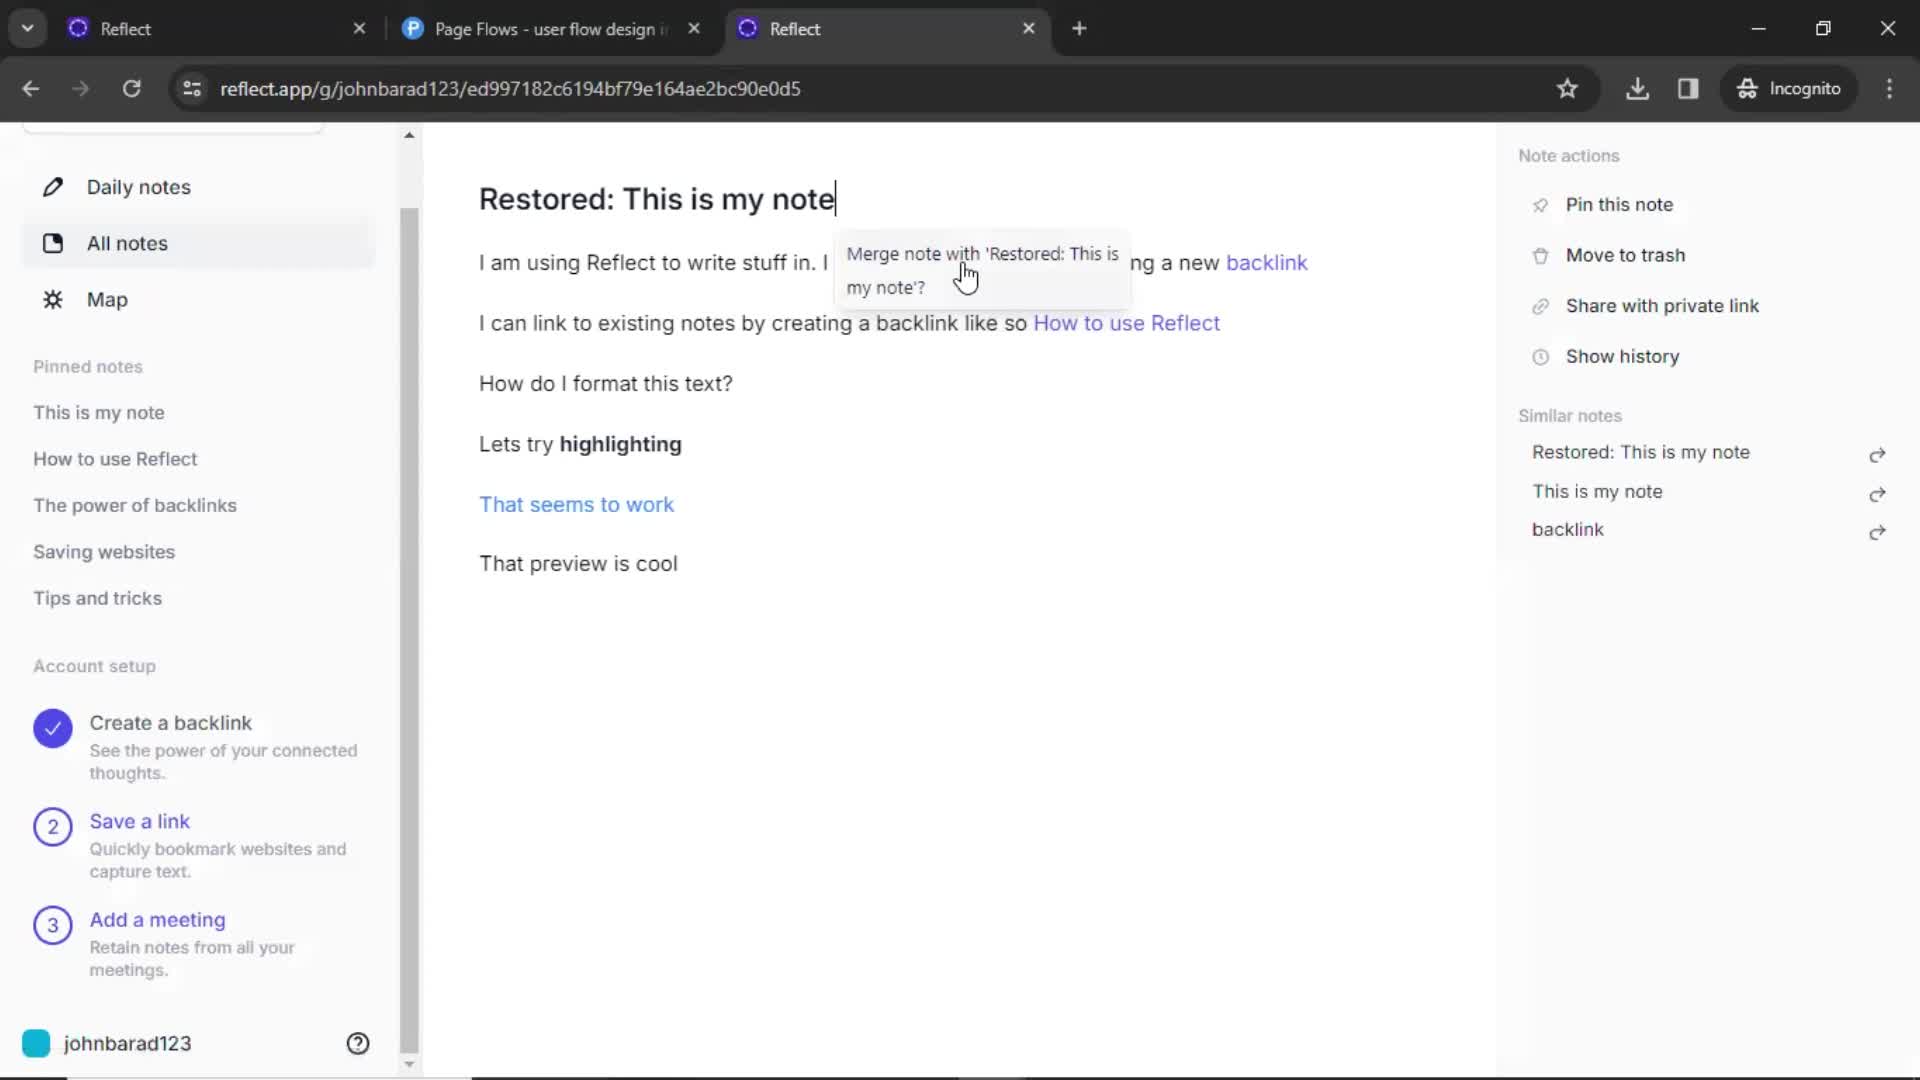Viewport: 1920px width, 1080px height.
Task: Click help icon near johnbarad123
Action: point(359,1043)
